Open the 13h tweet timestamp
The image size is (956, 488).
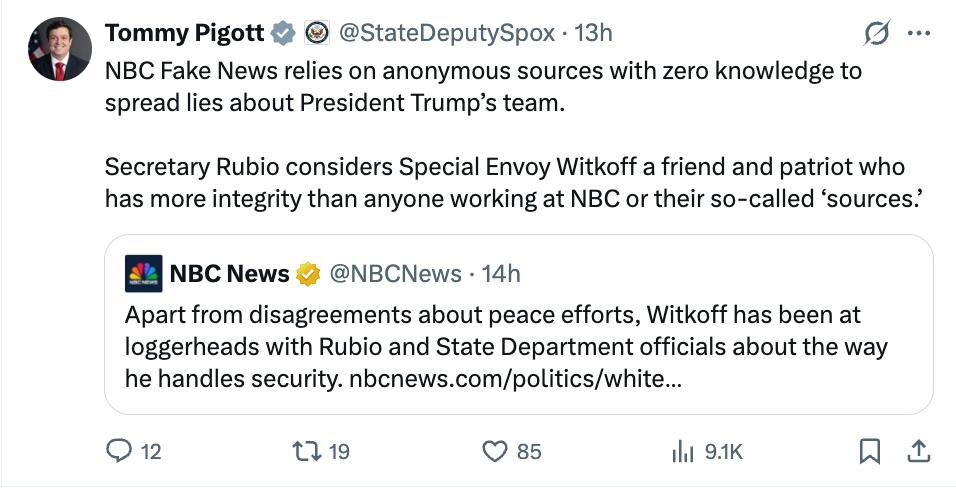tap(594, 33)
